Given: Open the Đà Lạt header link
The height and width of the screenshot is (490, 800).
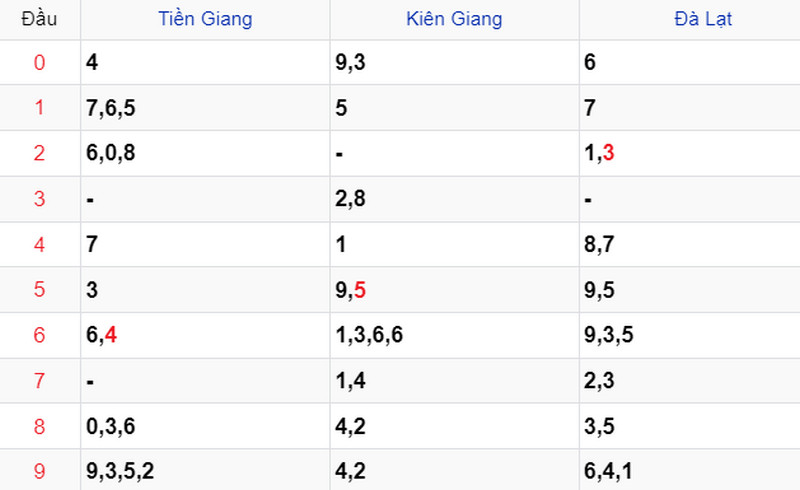Looking at the screenshot, I should click(703, 19).
